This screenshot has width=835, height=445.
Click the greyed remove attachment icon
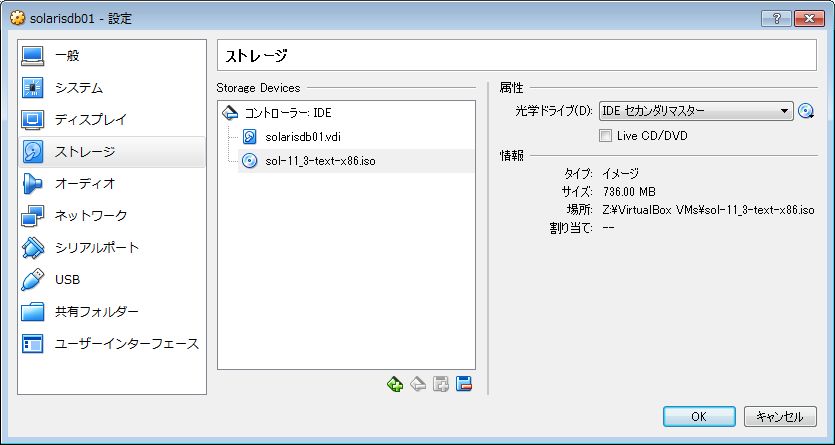(x=418, y=384)
